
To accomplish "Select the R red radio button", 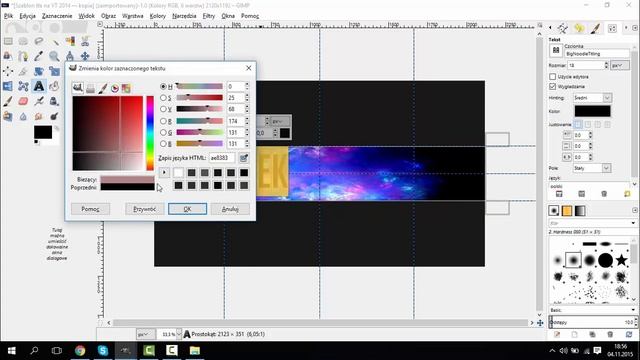I will click(163, 121).
